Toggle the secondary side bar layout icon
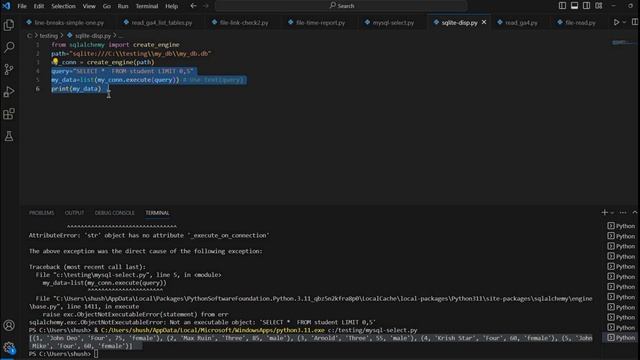 [x=587, y=6]
